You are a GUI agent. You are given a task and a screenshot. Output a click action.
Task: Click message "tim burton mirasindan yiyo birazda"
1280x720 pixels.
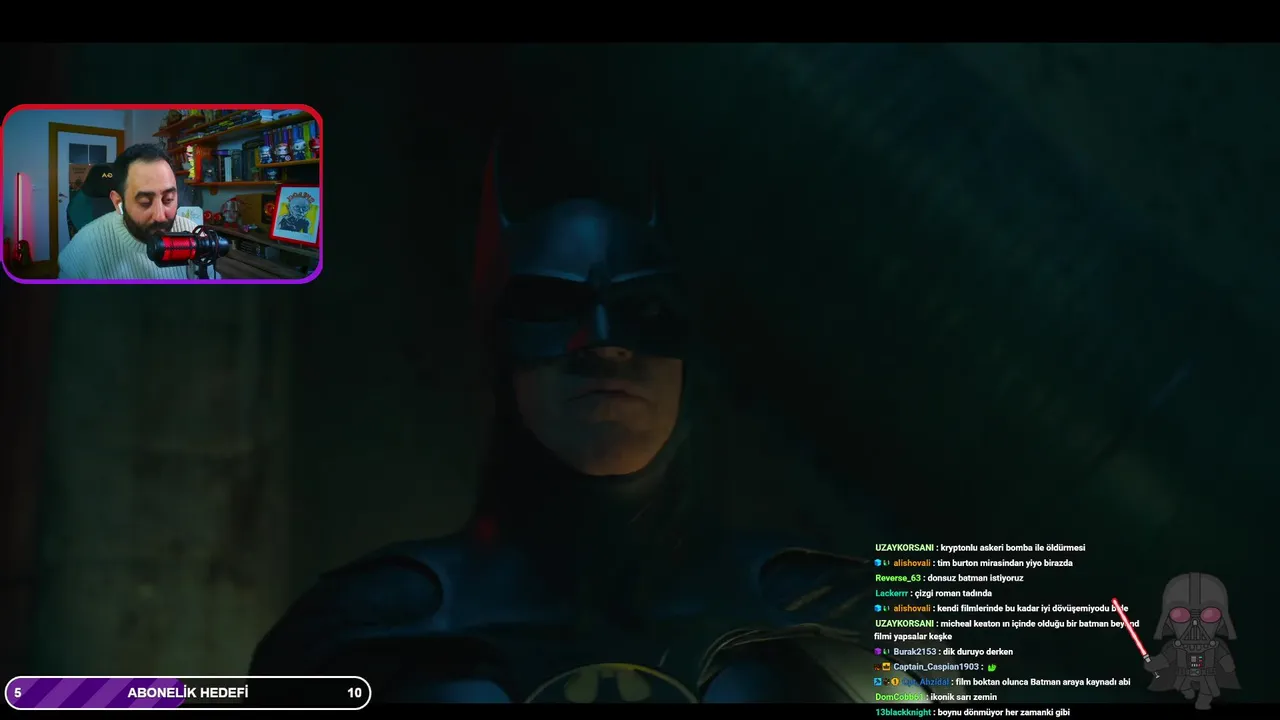pos(1005,563)
